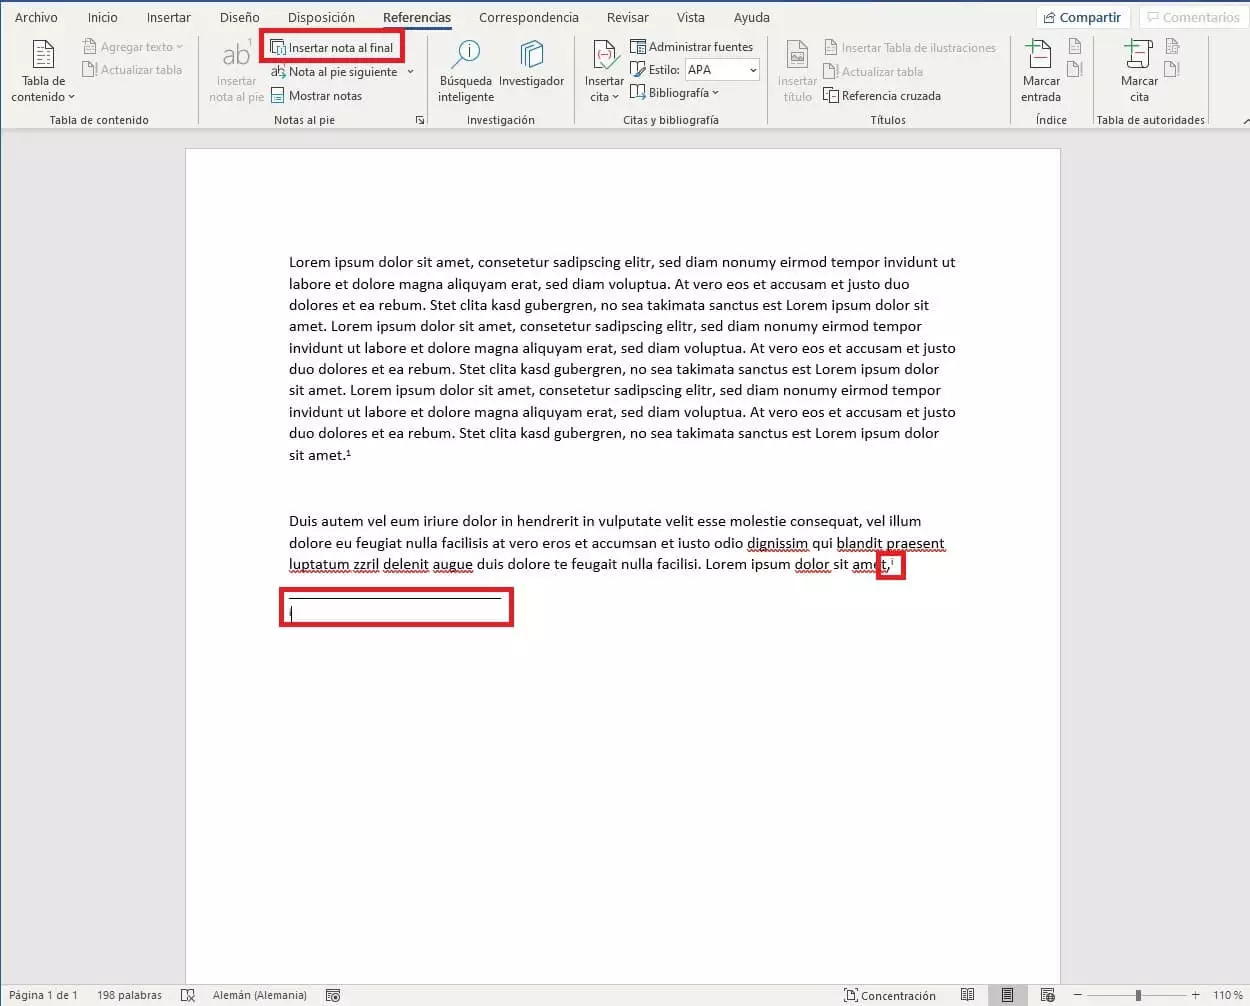Click Página 1 de 1 in status bar

pos(43,995)
